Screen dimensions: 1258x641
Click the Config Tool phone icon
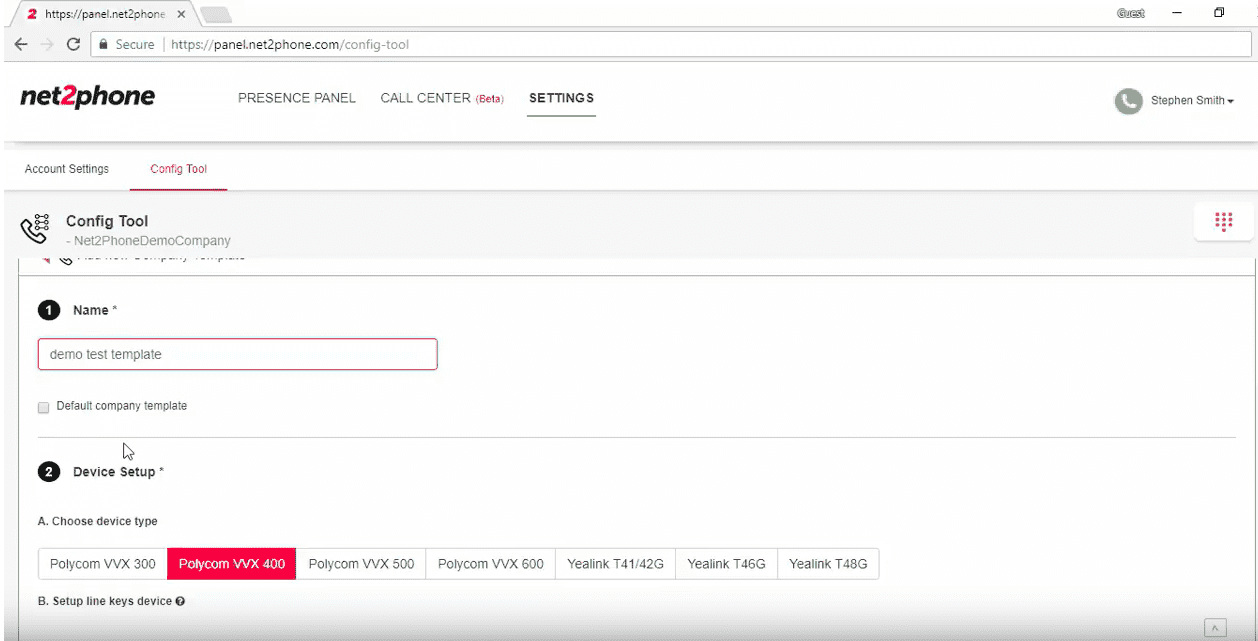[x=35, y=229]
